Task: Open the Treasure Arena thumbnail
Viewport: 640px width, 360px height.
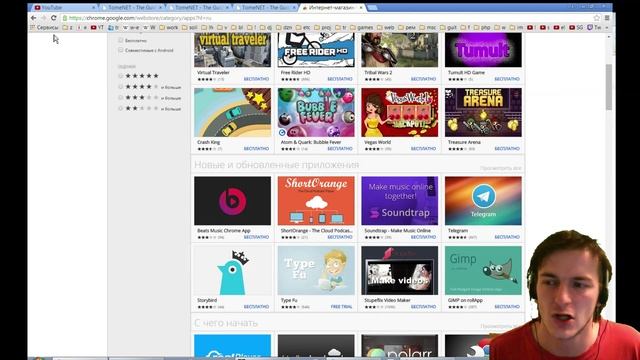Action: pos(483,113)
